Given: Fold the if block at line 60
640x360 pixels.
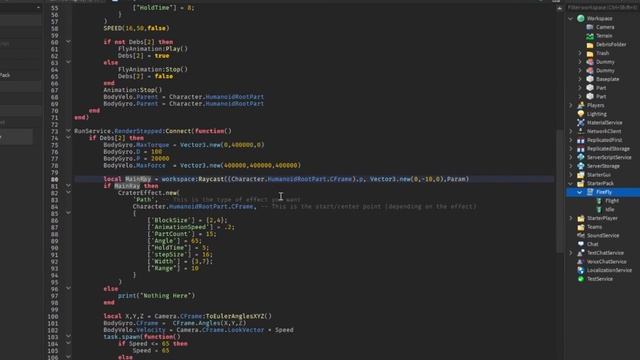Looking at the screenshot, I should coord(68,42).
